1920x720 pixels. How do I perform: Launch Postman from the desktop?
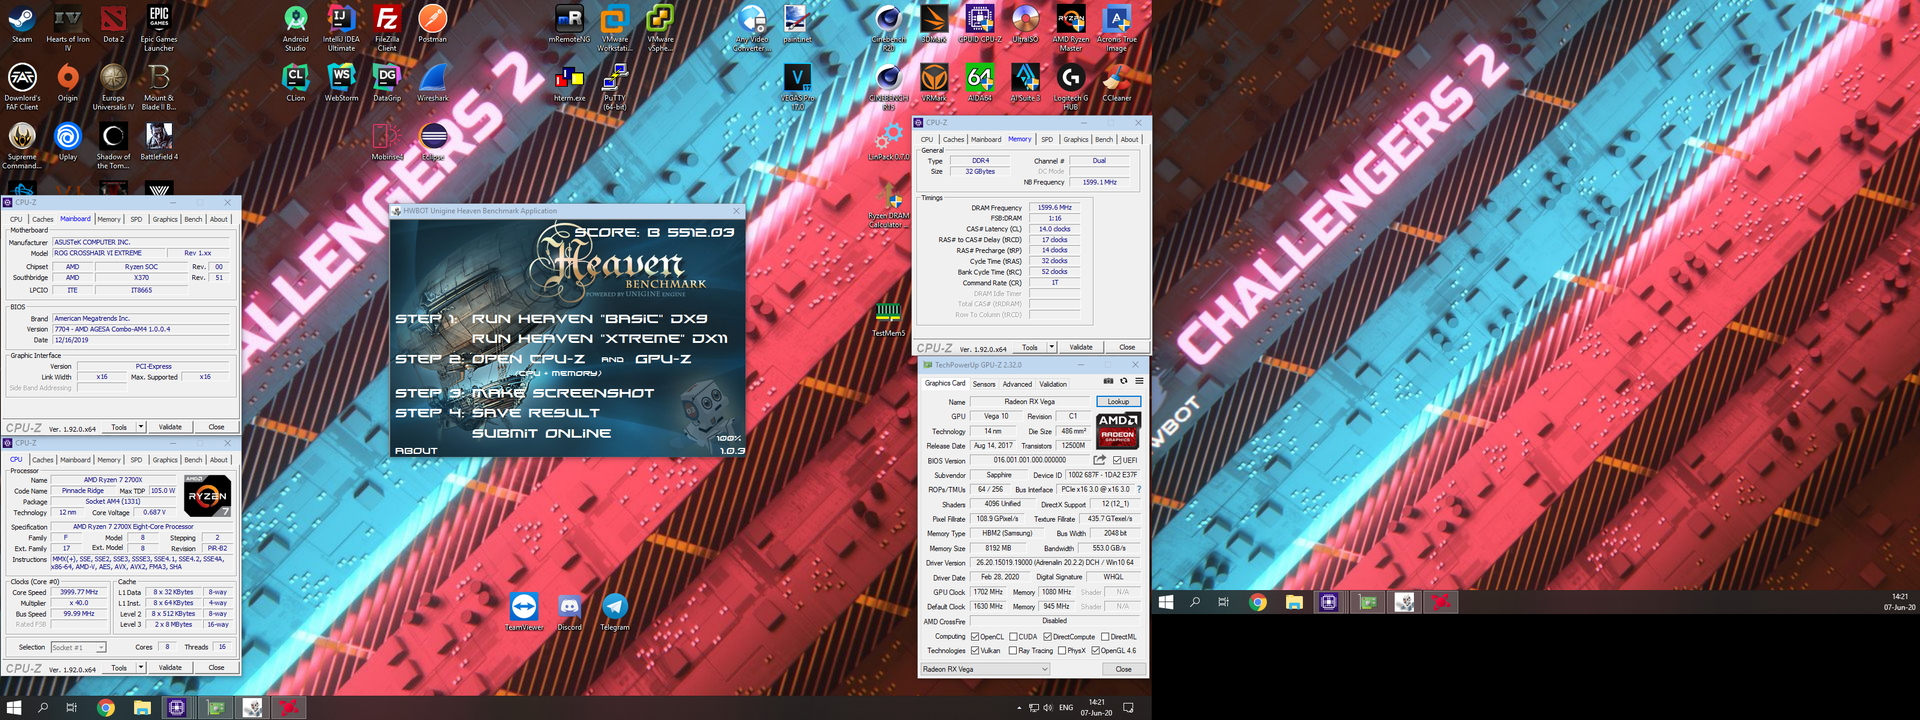pos(432,26)
